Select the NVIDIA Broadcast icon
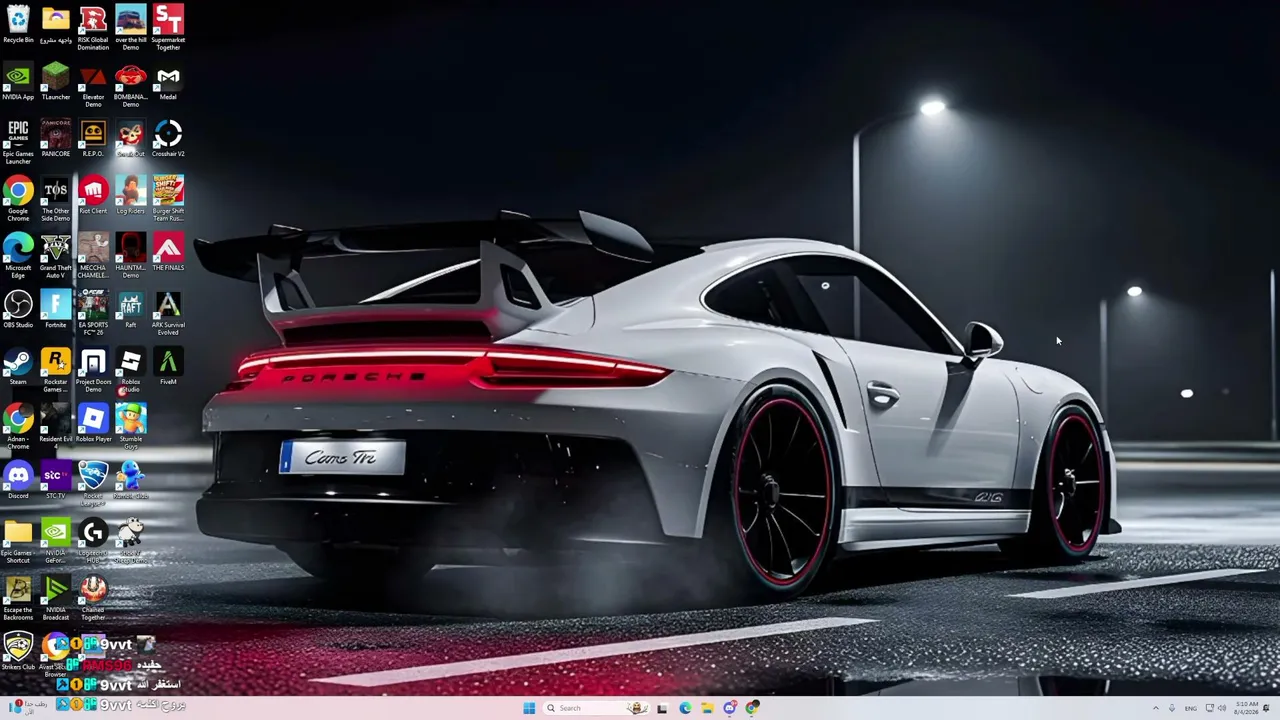This screenshot has height=720, width=1280. tap(56, 599)
